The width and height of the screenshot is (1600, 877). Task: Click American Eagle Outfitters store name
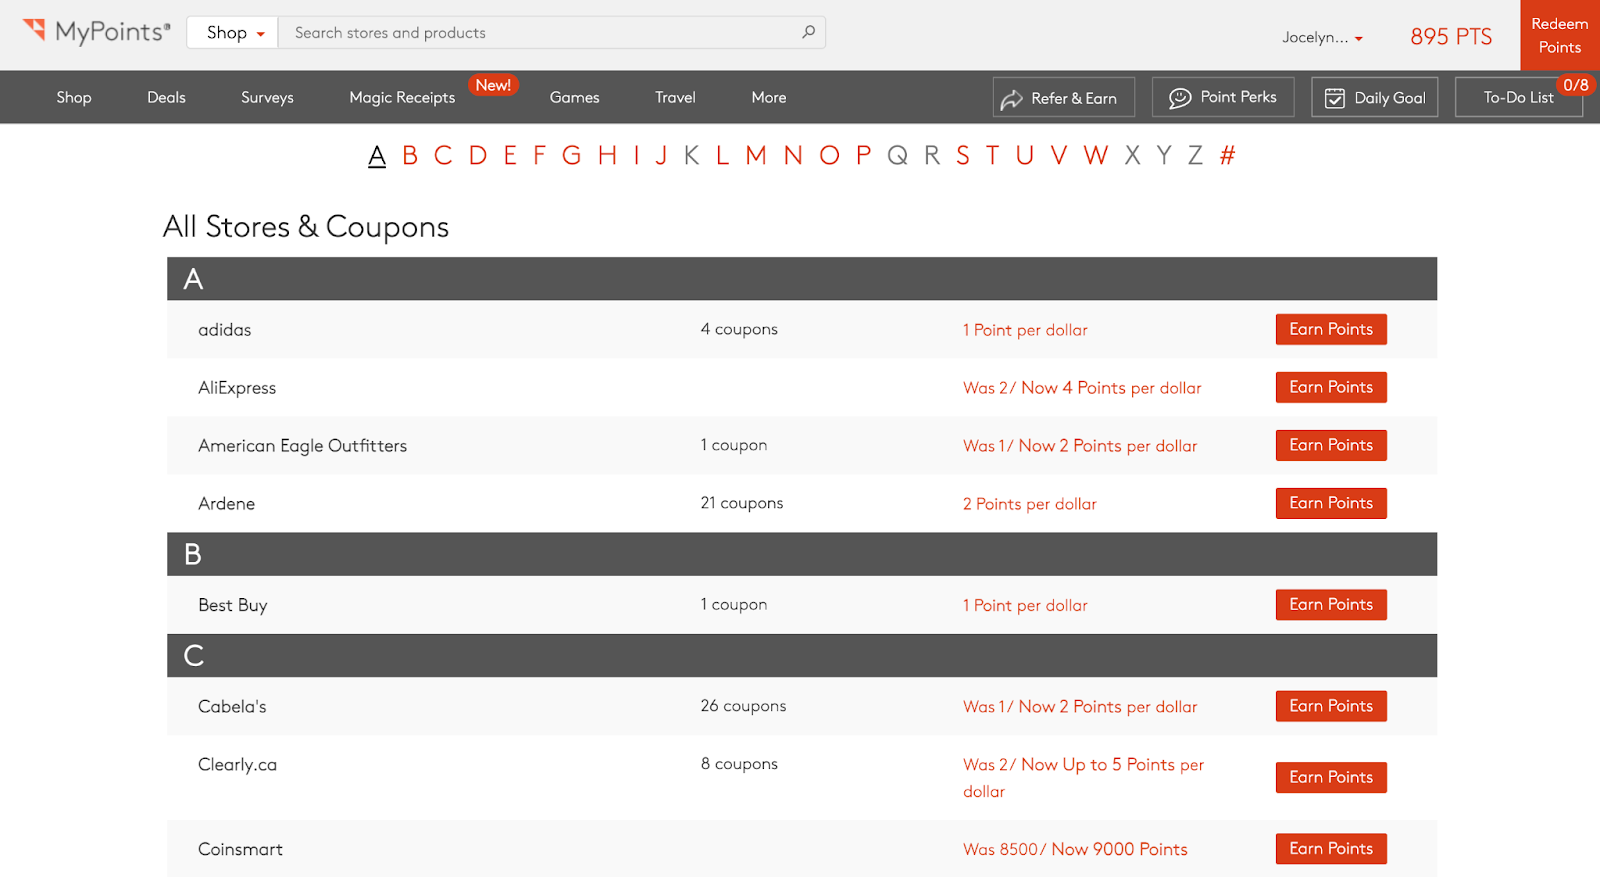pyautogui.click(x=302, y=446)
